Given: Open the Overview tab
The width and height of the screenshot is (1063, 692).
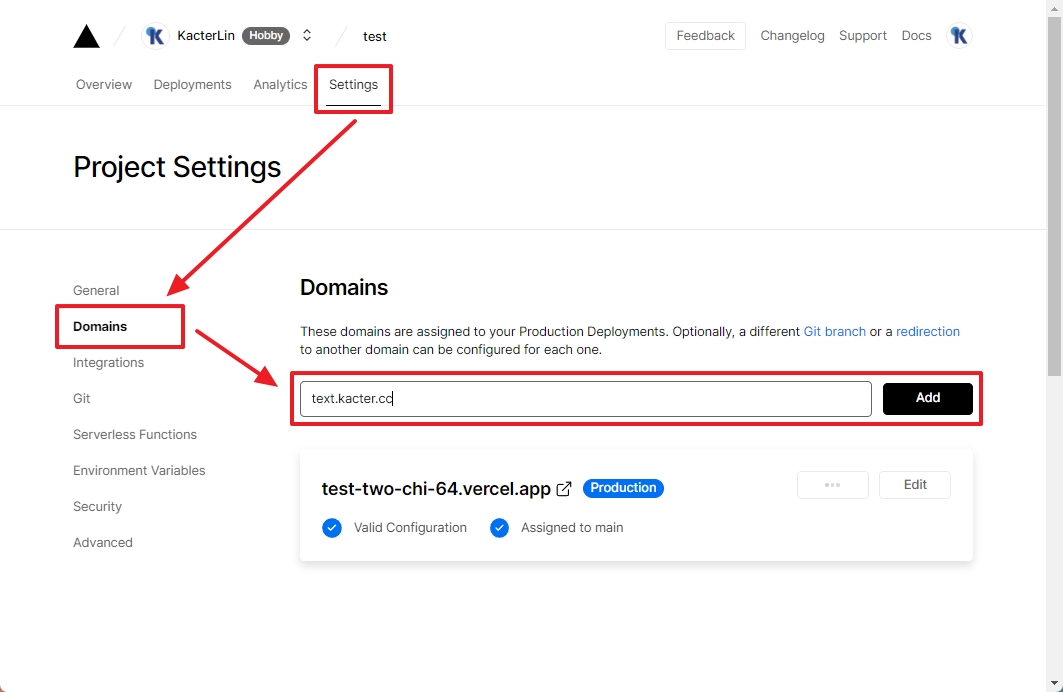Looking at the screenshot, I should pyautogui.click(x=104, y=85).
